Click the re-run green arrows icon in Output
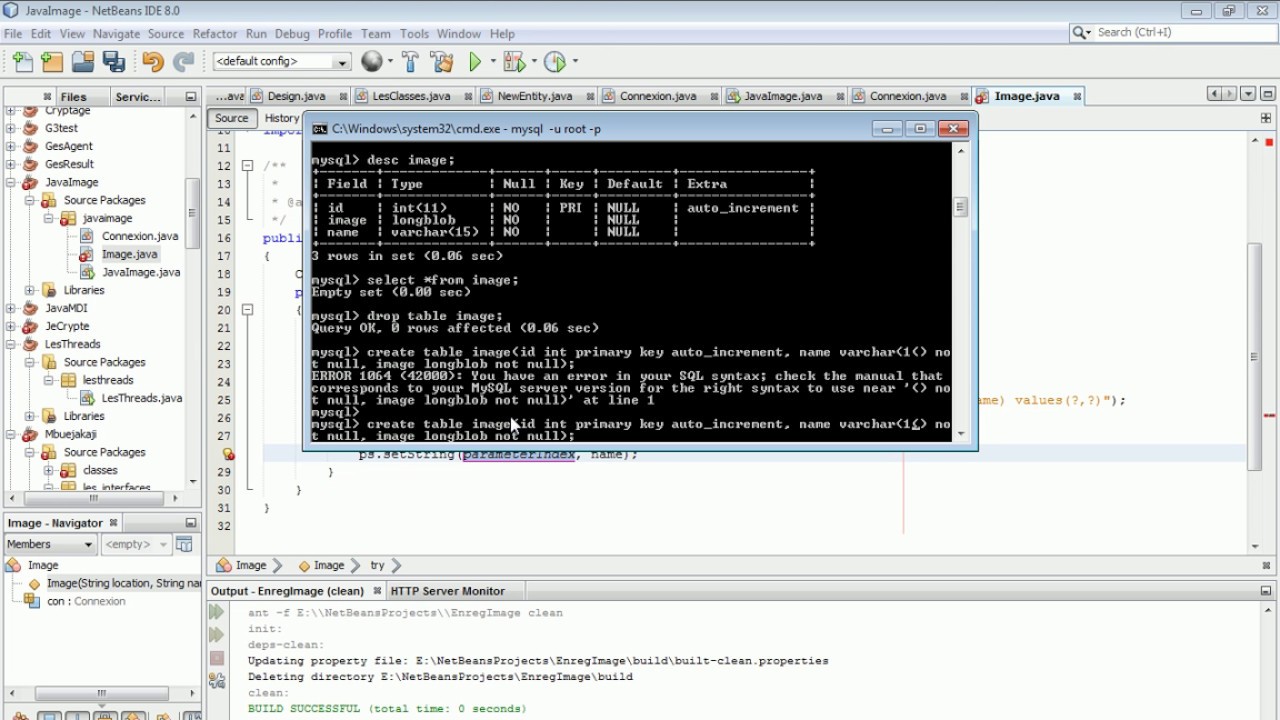 click(x=217, y=614)
